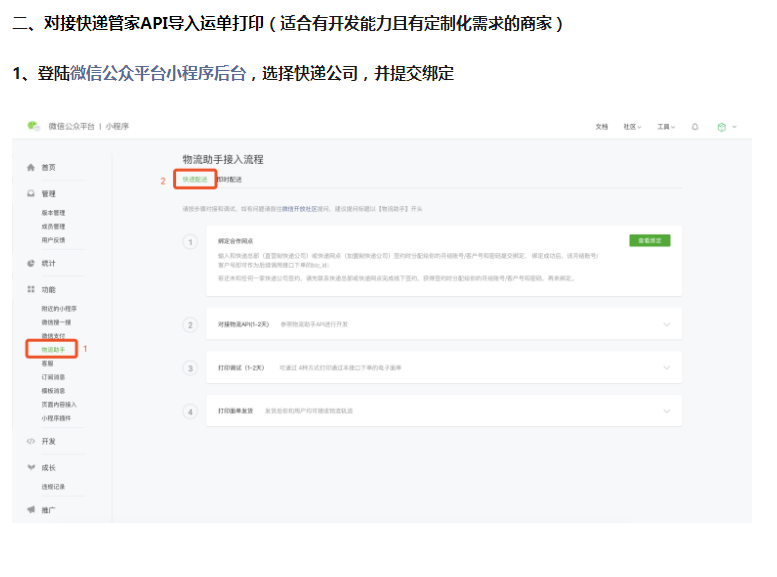Screen dimensions: 777x577
Task: Open the notification bell in the header
Action: (695, 127)
